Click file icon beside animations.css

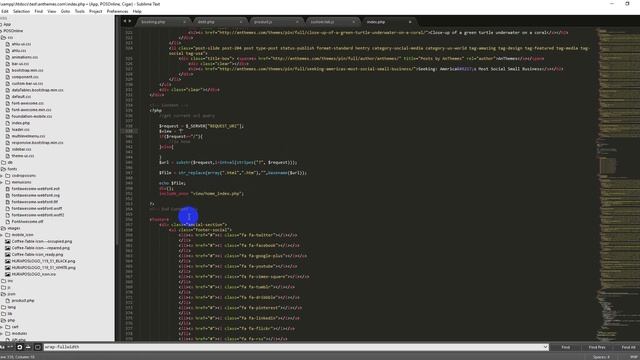[8, 57]
